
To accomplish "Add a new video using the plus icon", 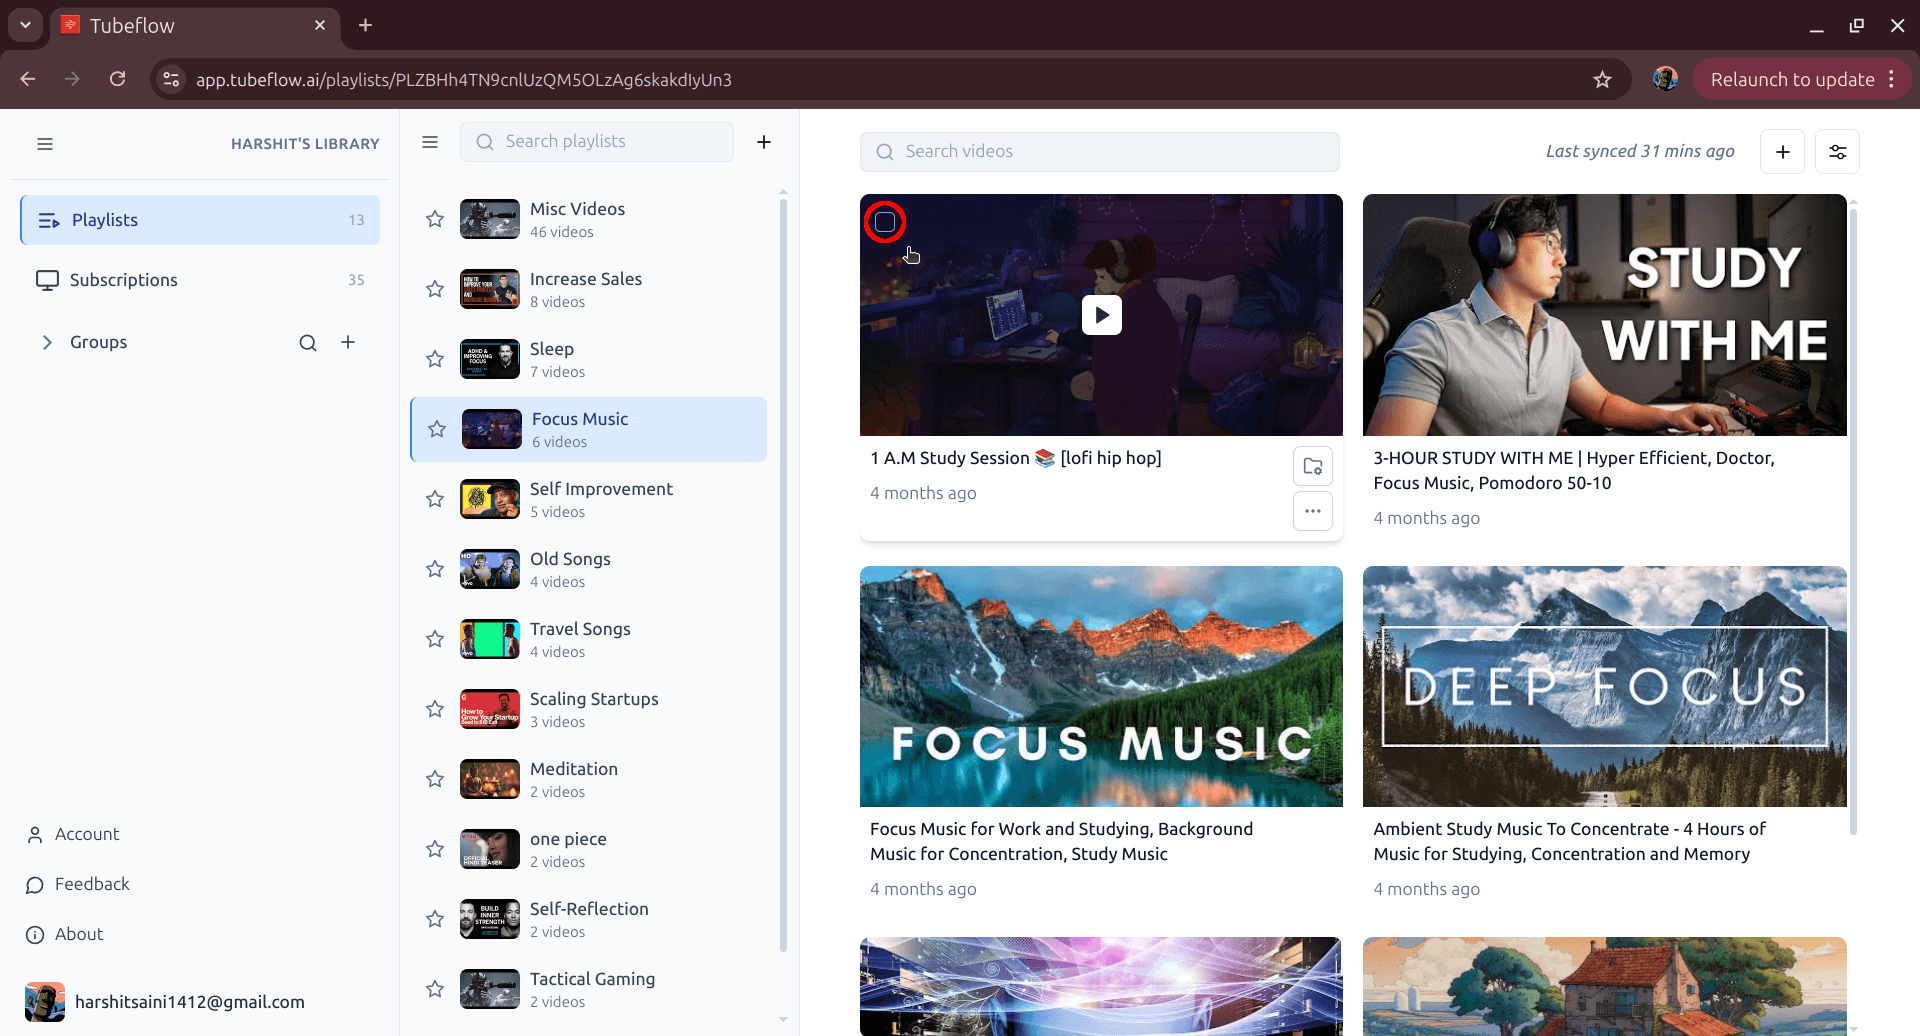I will point(1783,151).
